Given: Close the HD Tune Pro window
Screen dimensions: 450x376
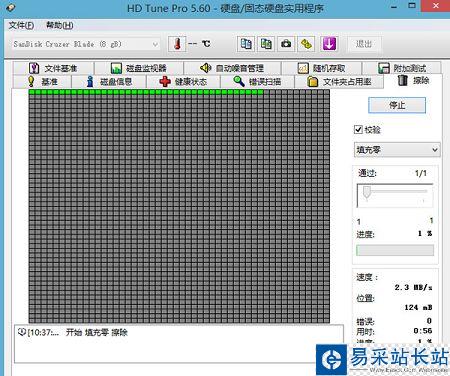Looking at the screenshot, I should click(x=435, y=6).
